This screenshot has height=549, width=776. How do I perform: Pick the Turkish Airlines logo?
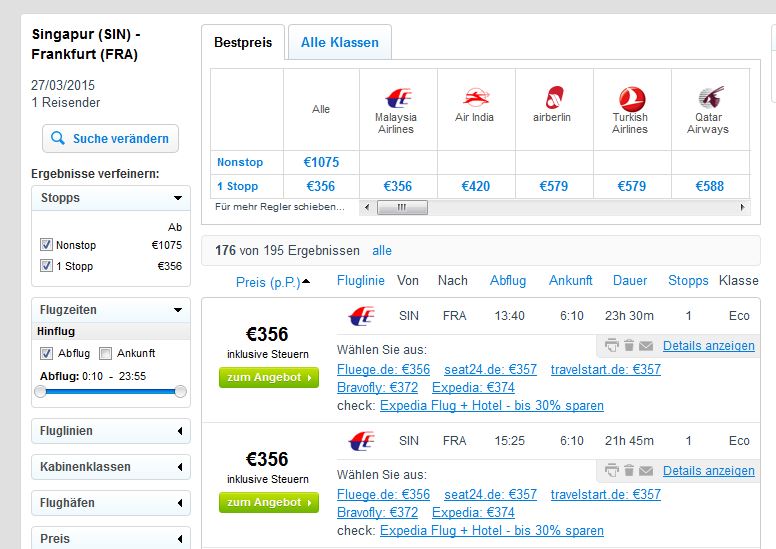tap(632, 99)
